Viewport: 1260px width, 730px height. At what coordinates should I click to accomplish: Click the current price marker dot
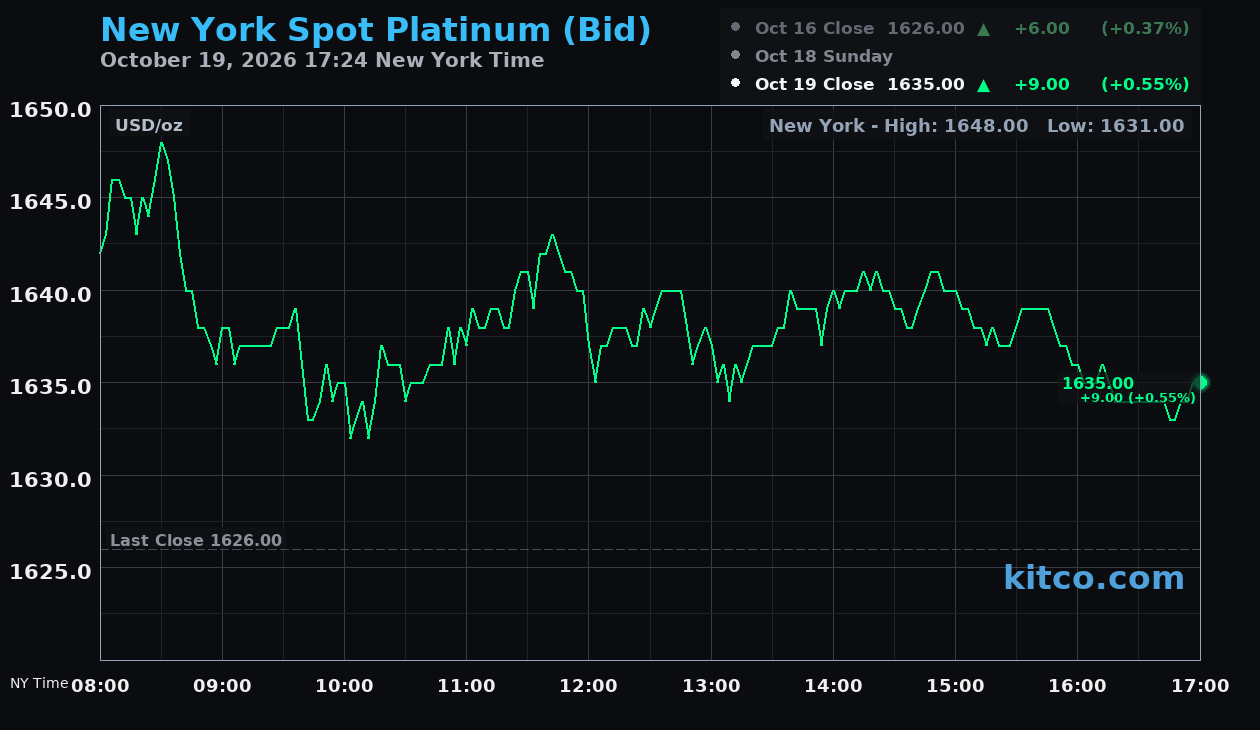tap(1201, 382)
